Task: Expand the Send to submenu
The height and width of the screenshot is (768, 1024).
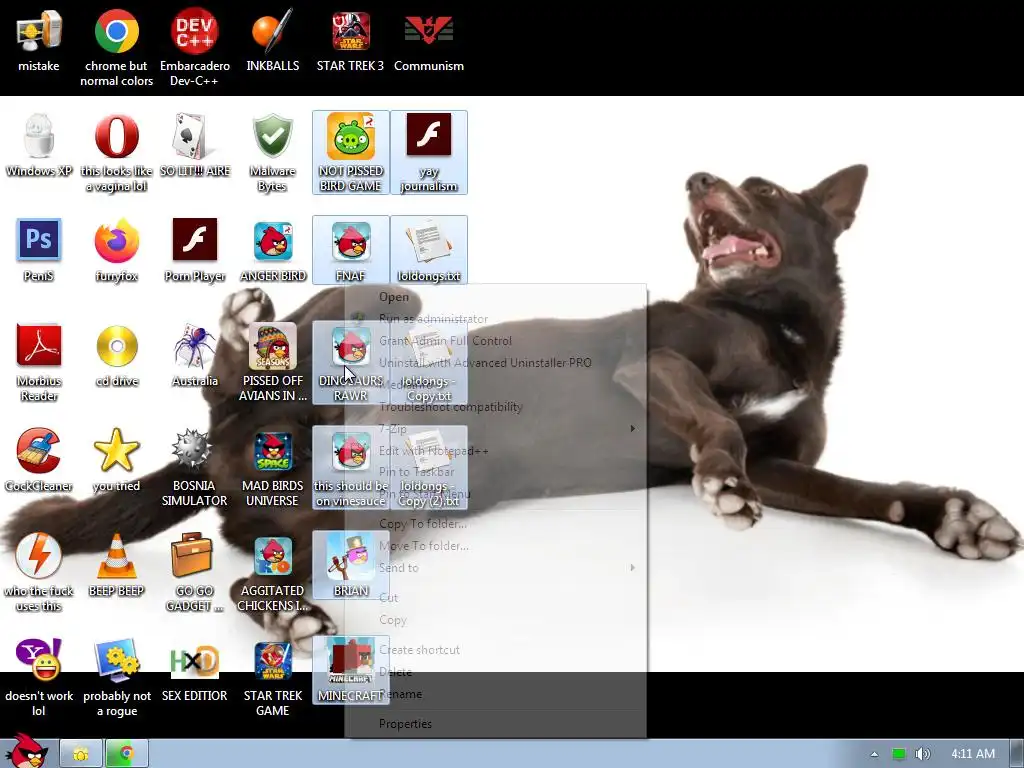Action: (x=496, y=568)
